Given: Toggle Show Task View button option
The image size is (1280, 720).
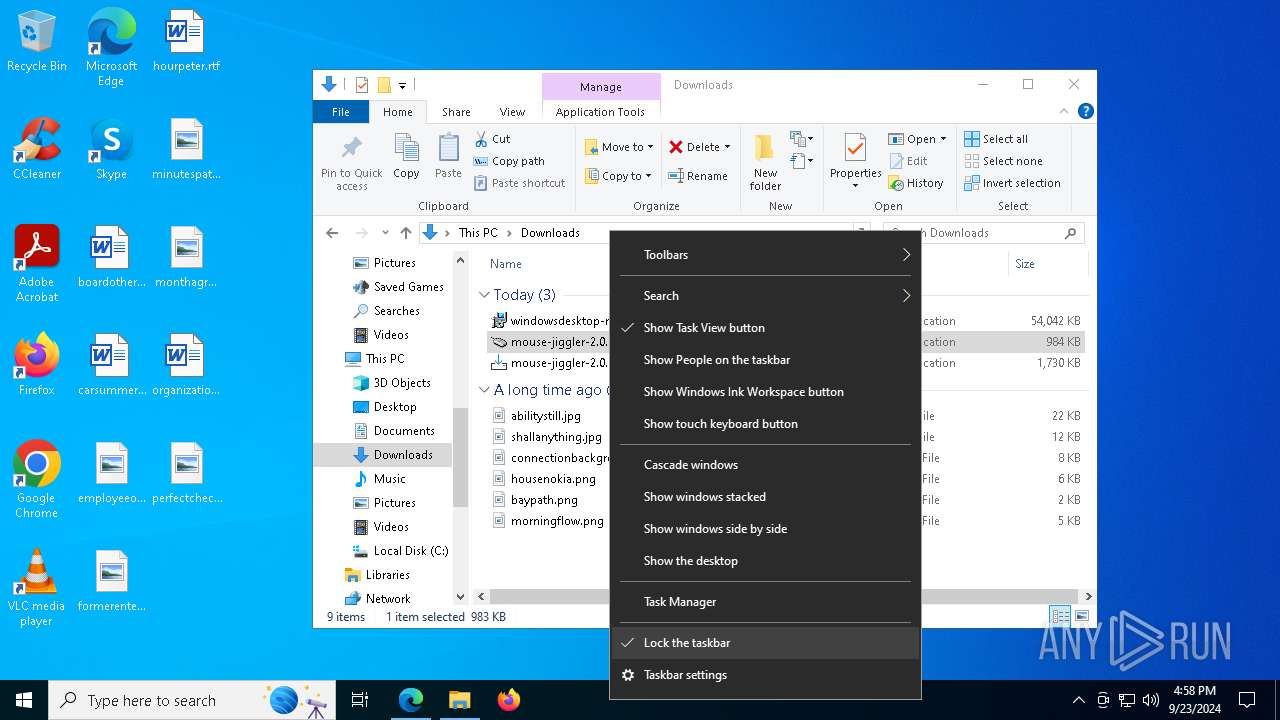Looking at the screenshot, I should (765, 328).
